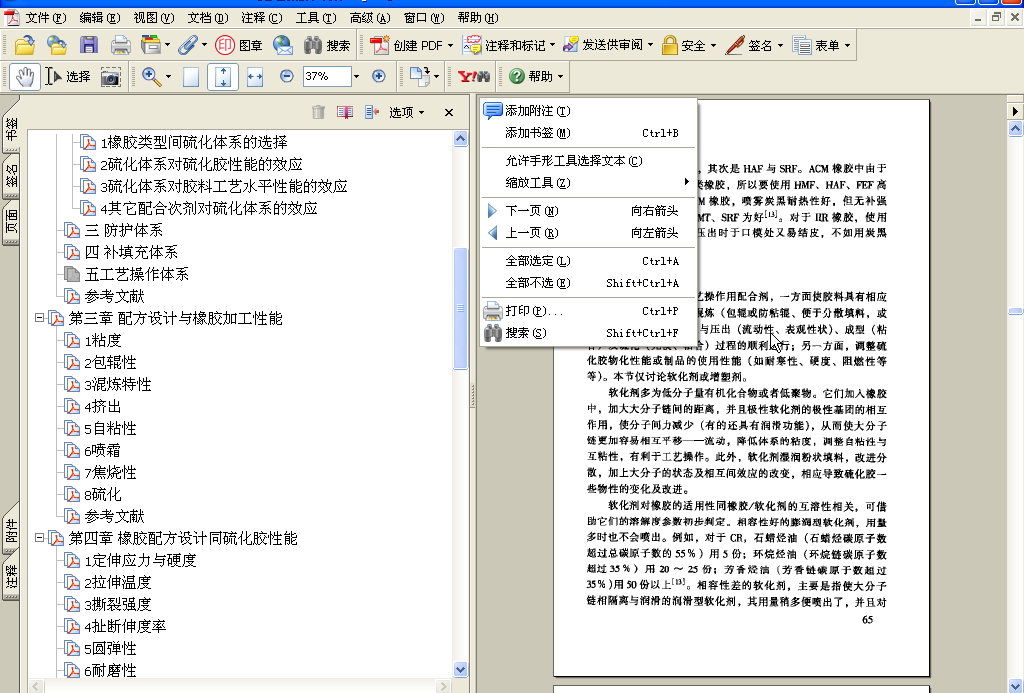The width and height of the screenshot is (1024, 693).
Task: Toggle the Fit Page view button
Action: [223, 77]
